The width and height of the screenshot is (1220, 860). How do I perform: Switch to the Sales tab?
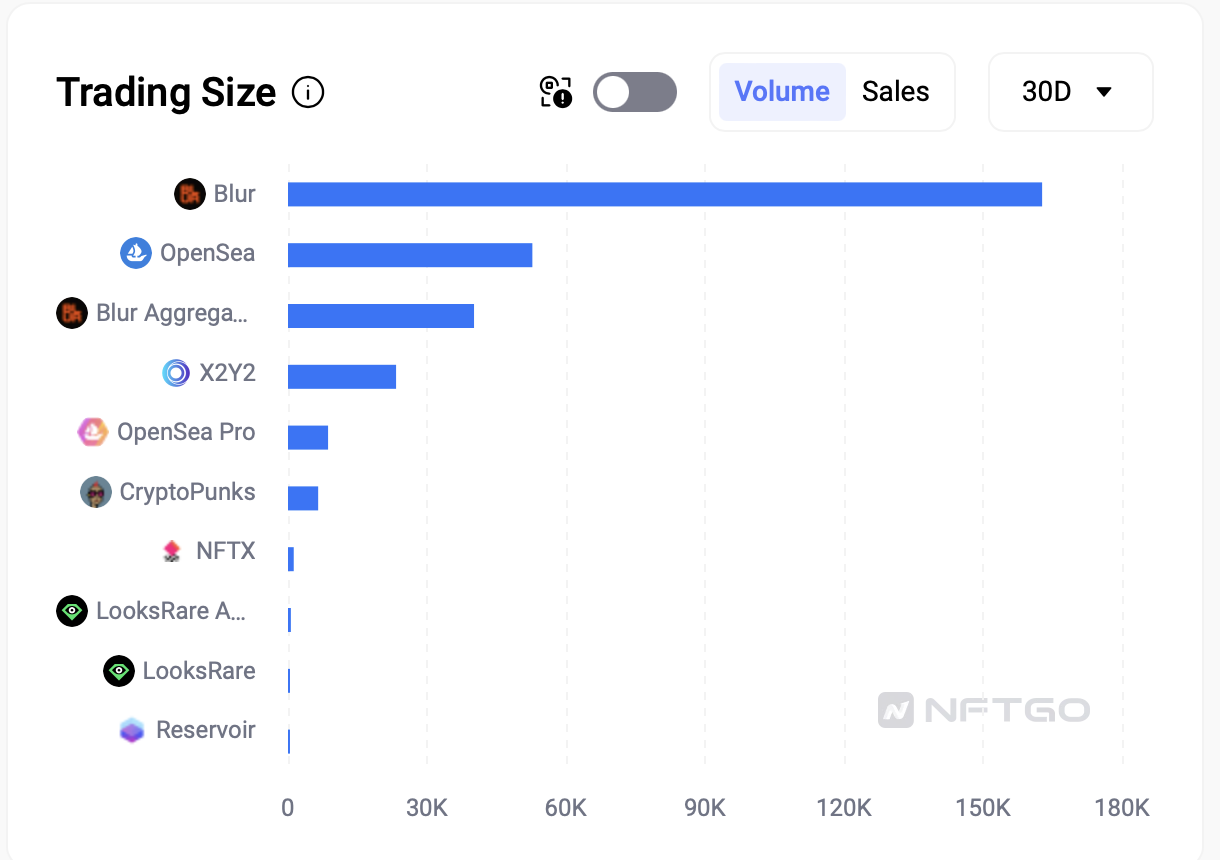tap(896, 92)
